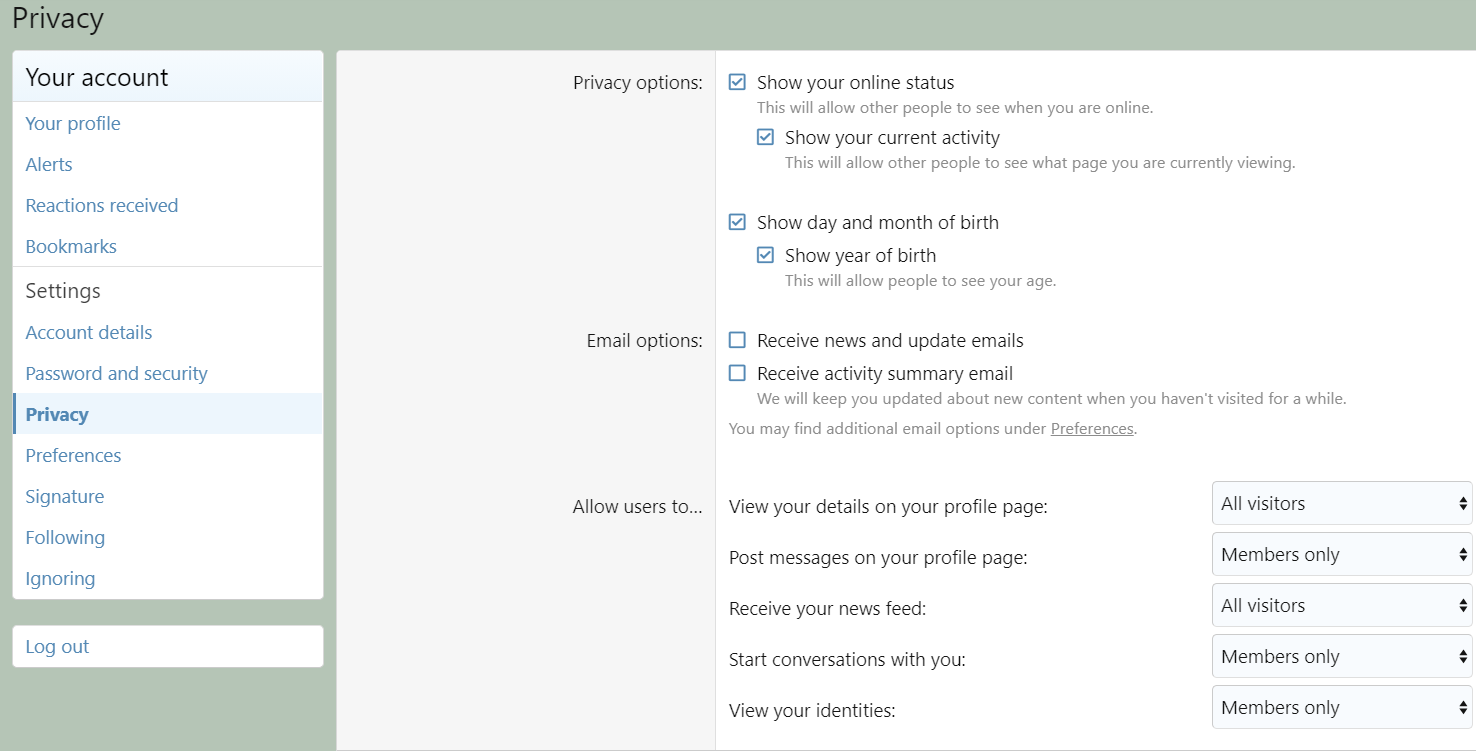Uncheck Show year of birth
Image resolution: width=1476 pixels, height=751 pixels.
[x=766, y=255]
